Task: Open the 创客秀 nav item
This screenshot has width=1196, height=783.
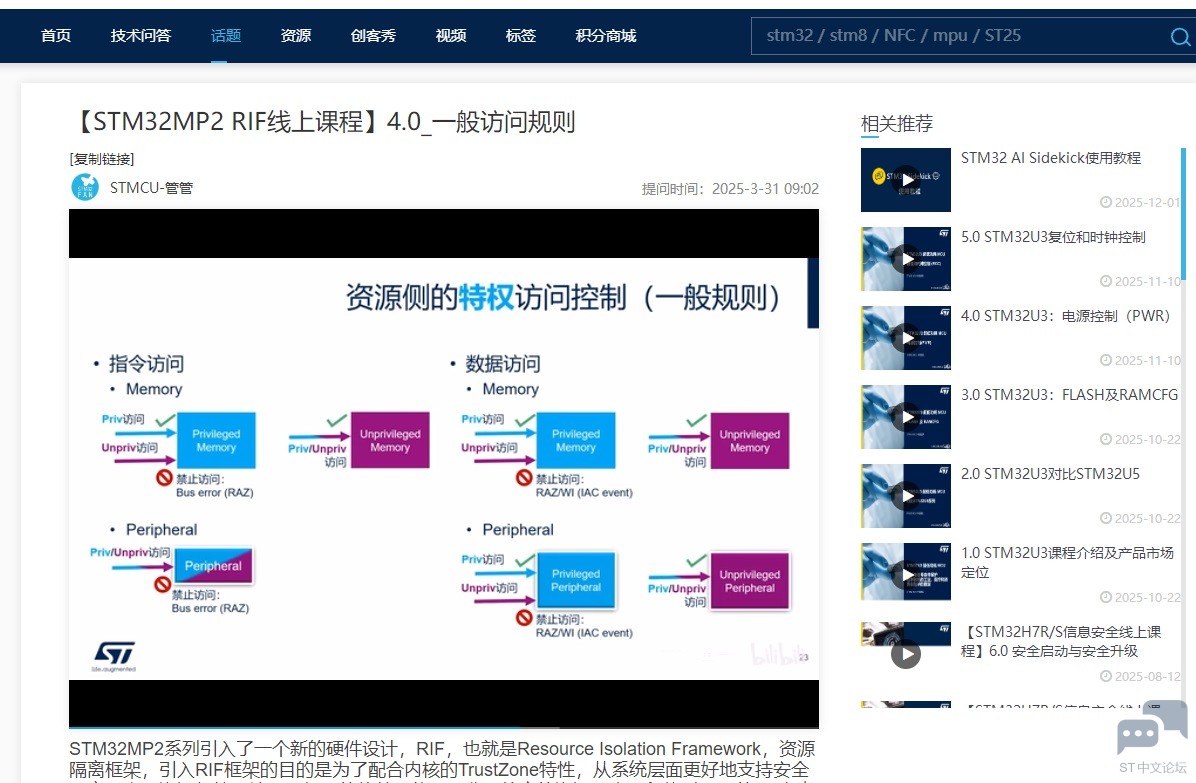Action: click(373, 36)
